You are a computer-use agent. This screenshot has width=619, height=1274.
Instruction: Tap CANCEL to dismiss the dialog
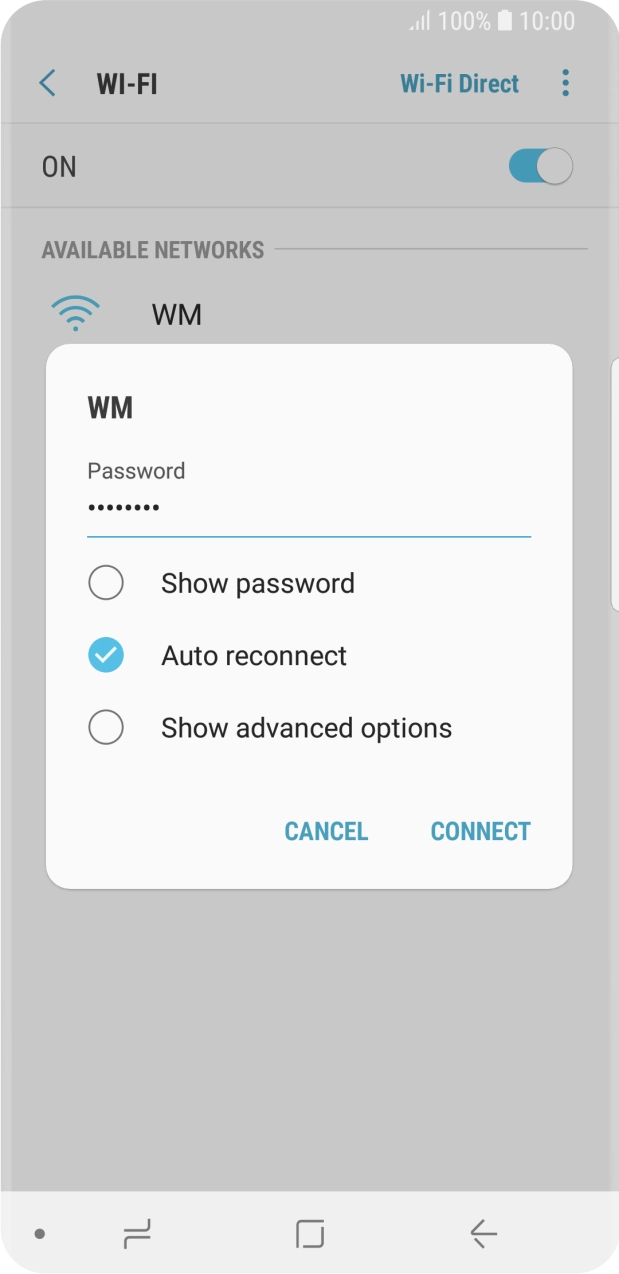(326, 831)
